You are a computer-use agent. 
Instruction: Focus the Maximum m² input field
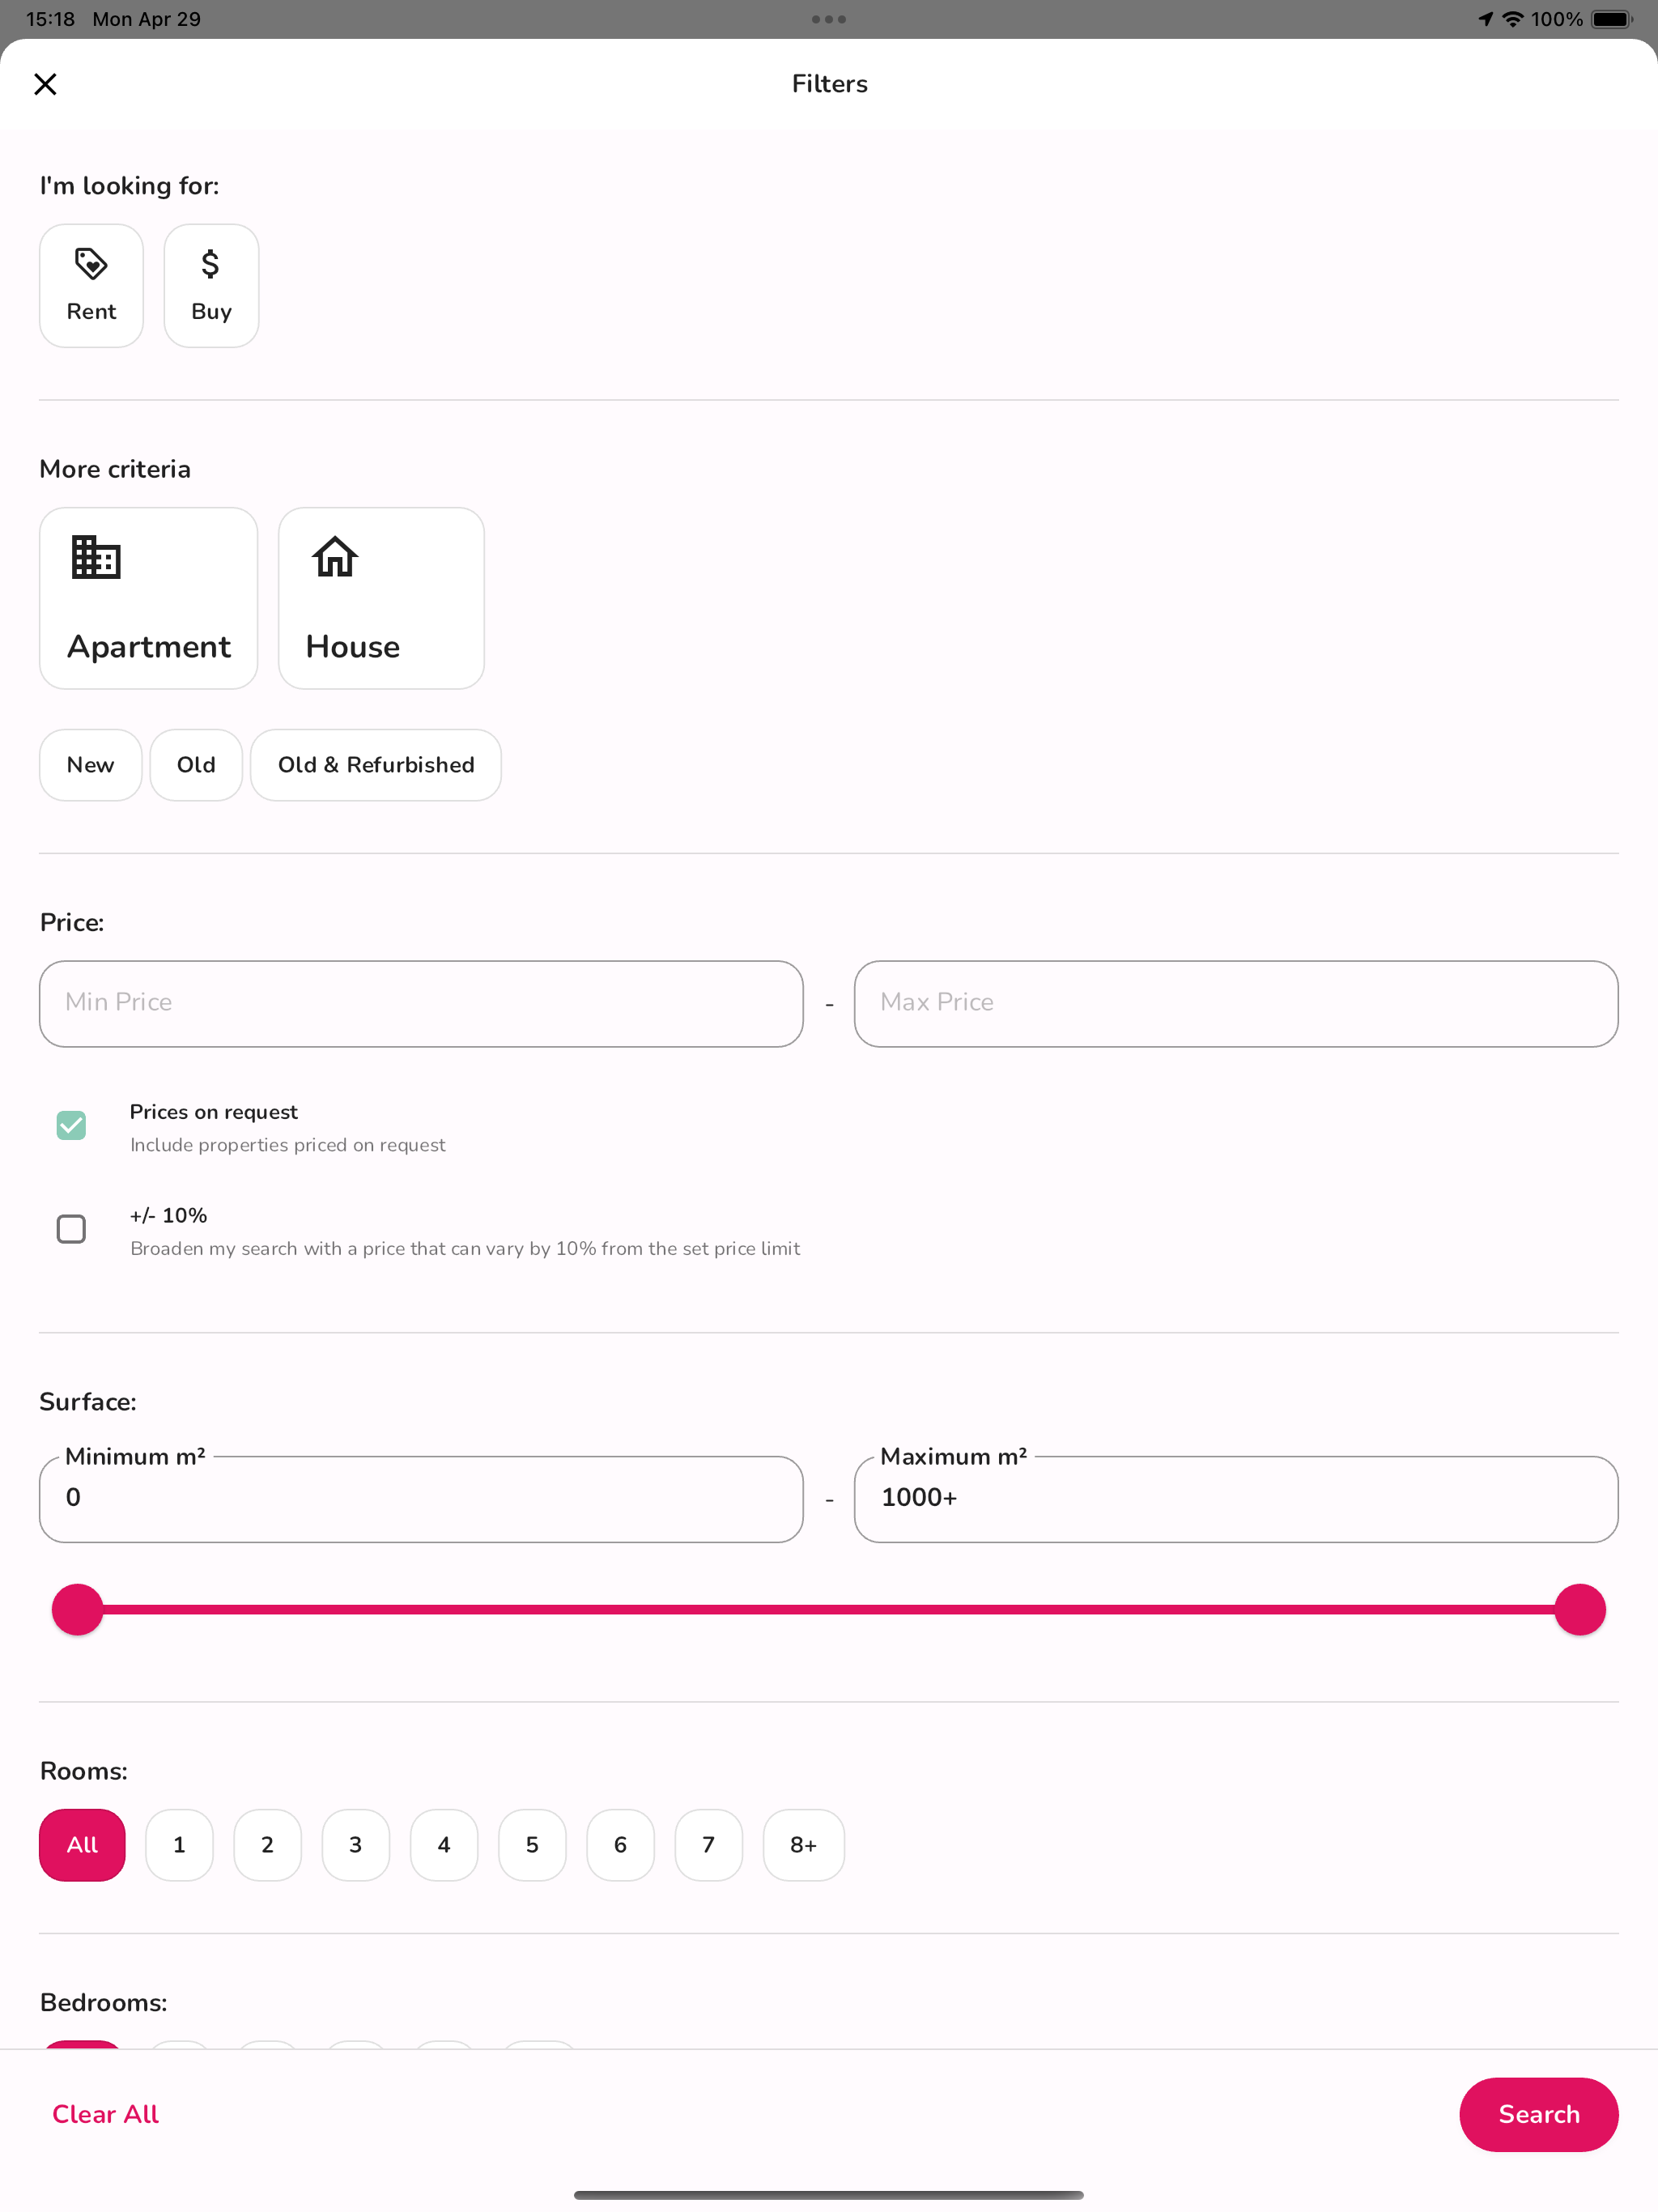[1235, 1499]
